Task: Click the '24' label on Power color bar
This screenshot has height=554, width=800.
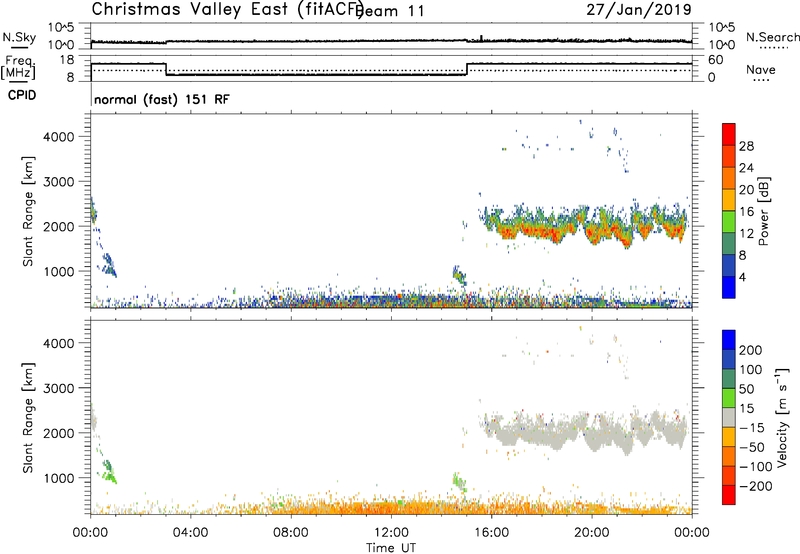Action: [746, 168]
